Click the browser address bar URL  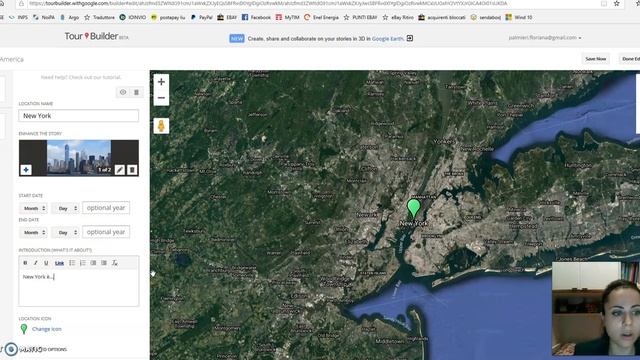pos(268,3)
